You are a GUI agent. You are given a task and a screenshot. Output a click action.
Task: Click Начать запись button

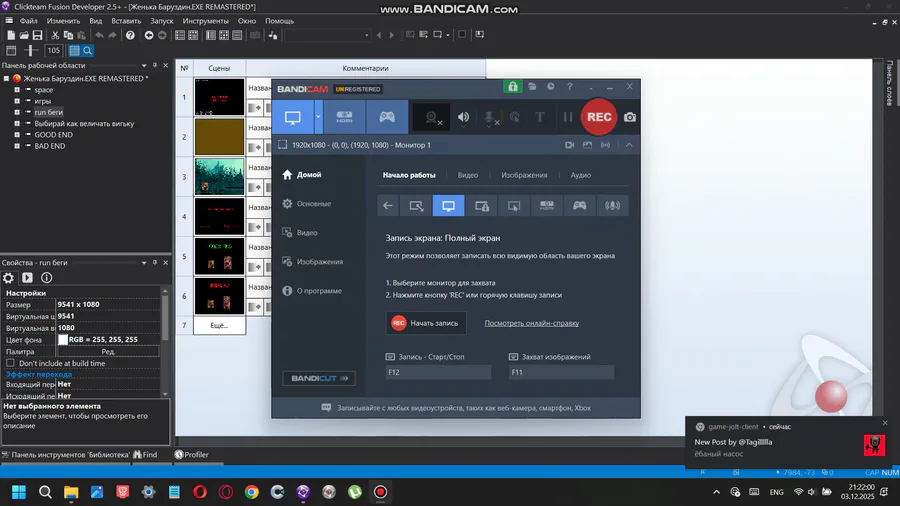426,323
